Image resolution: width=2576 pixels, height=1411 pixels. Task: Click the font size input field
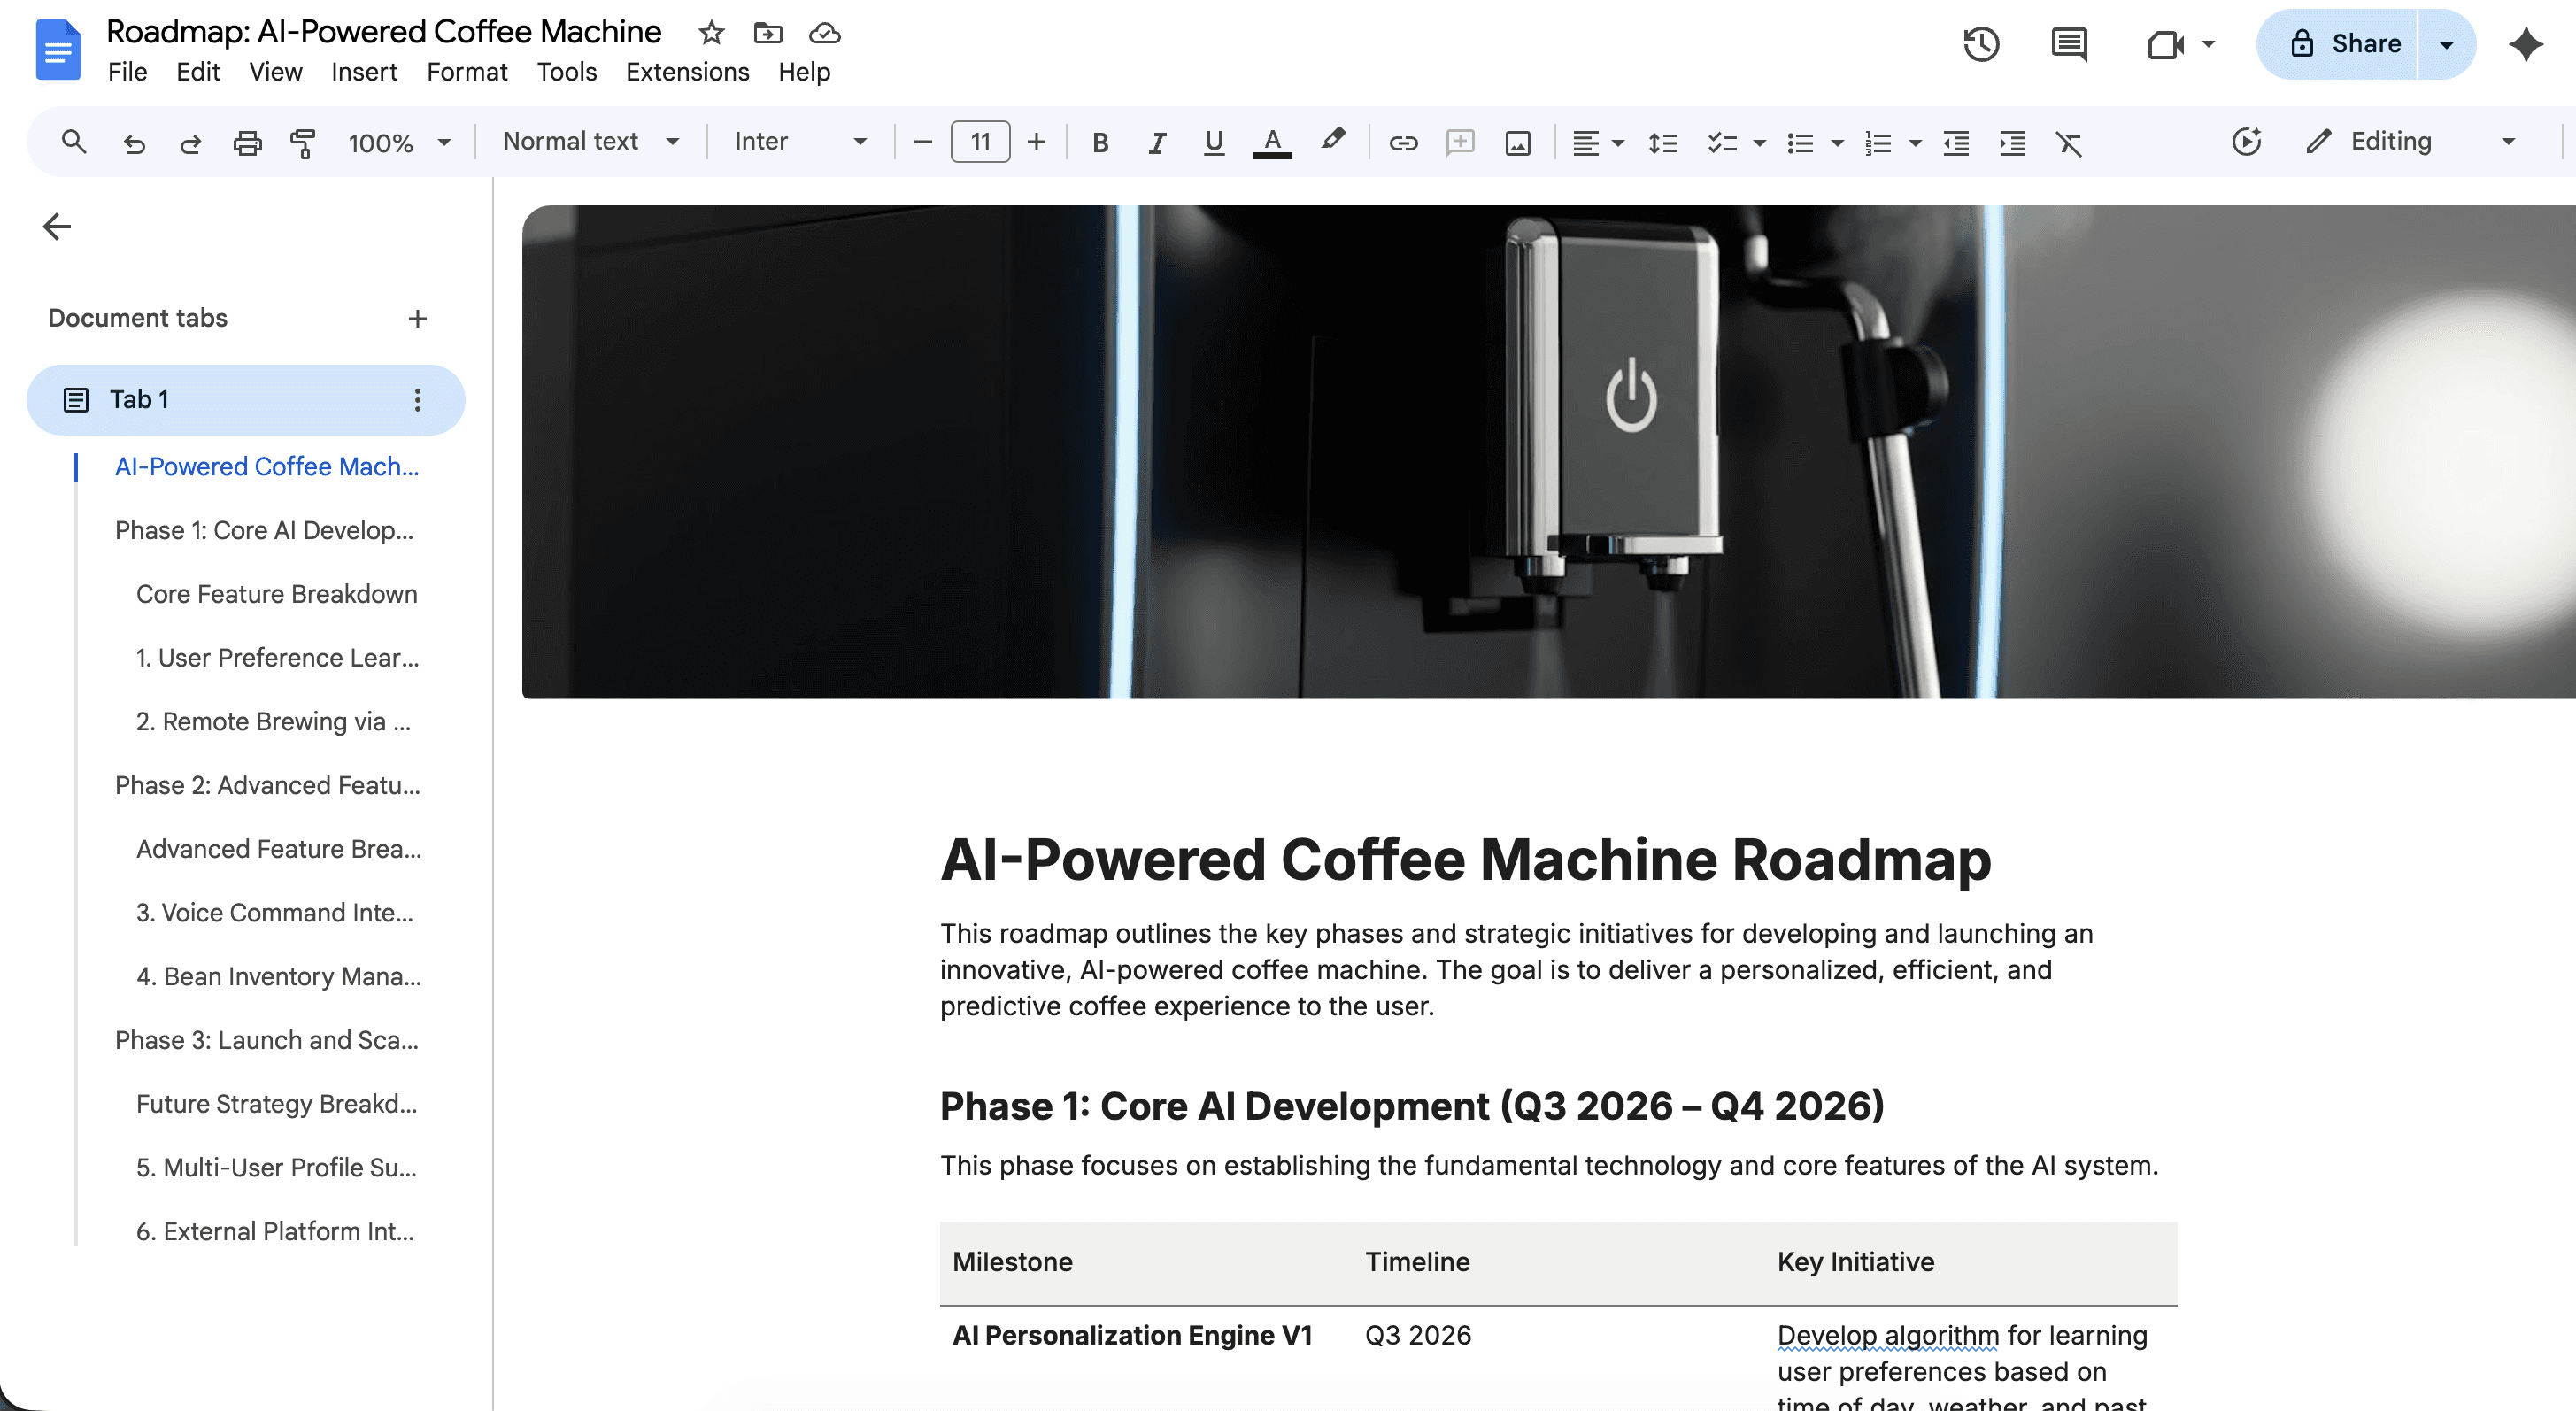[980, 142]
